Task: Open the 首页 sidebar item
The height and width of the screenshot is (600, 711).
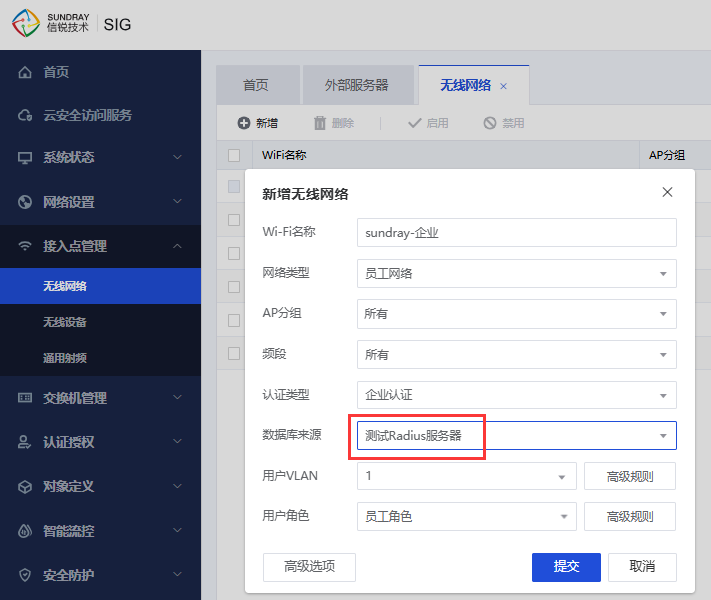Action: click(56, 72)
